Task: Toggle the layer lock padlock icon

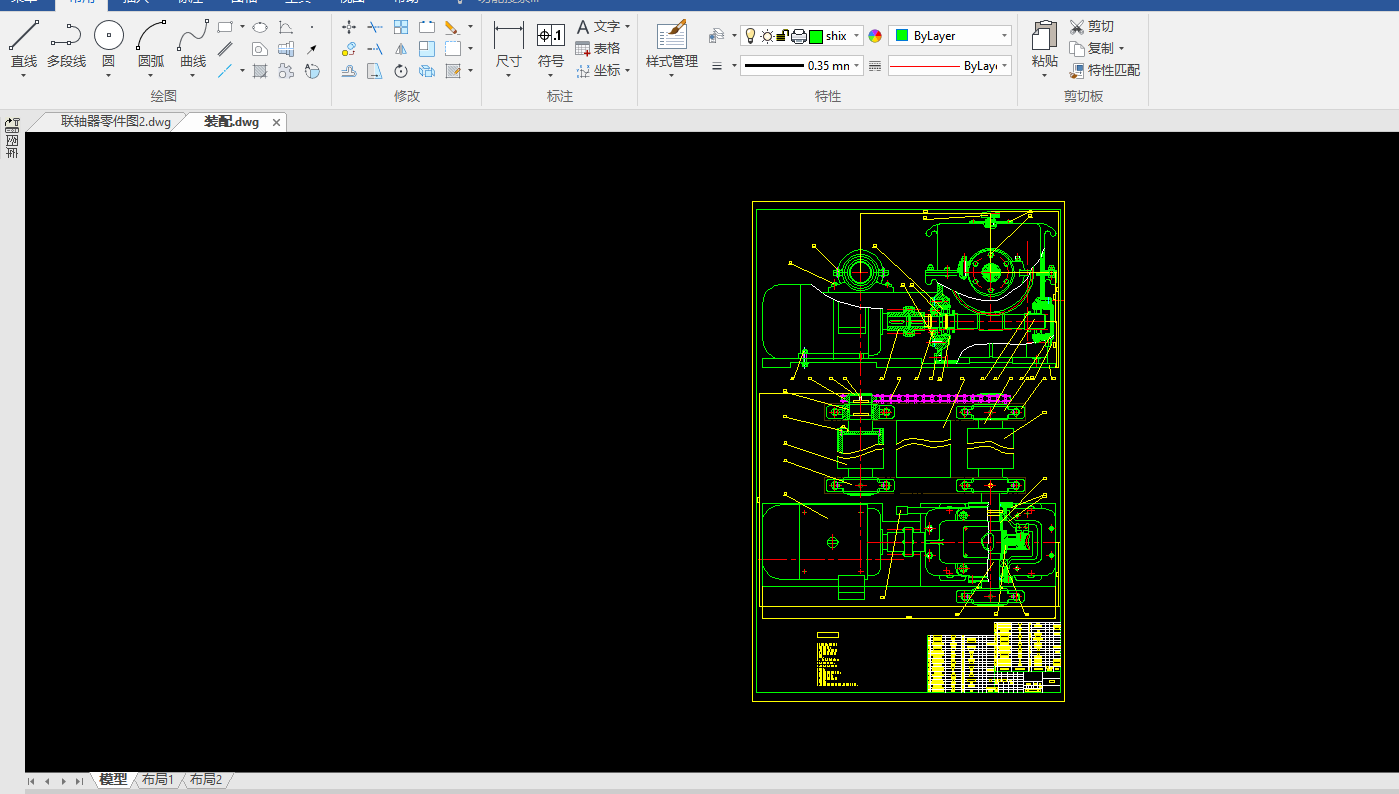Action: 782,36
